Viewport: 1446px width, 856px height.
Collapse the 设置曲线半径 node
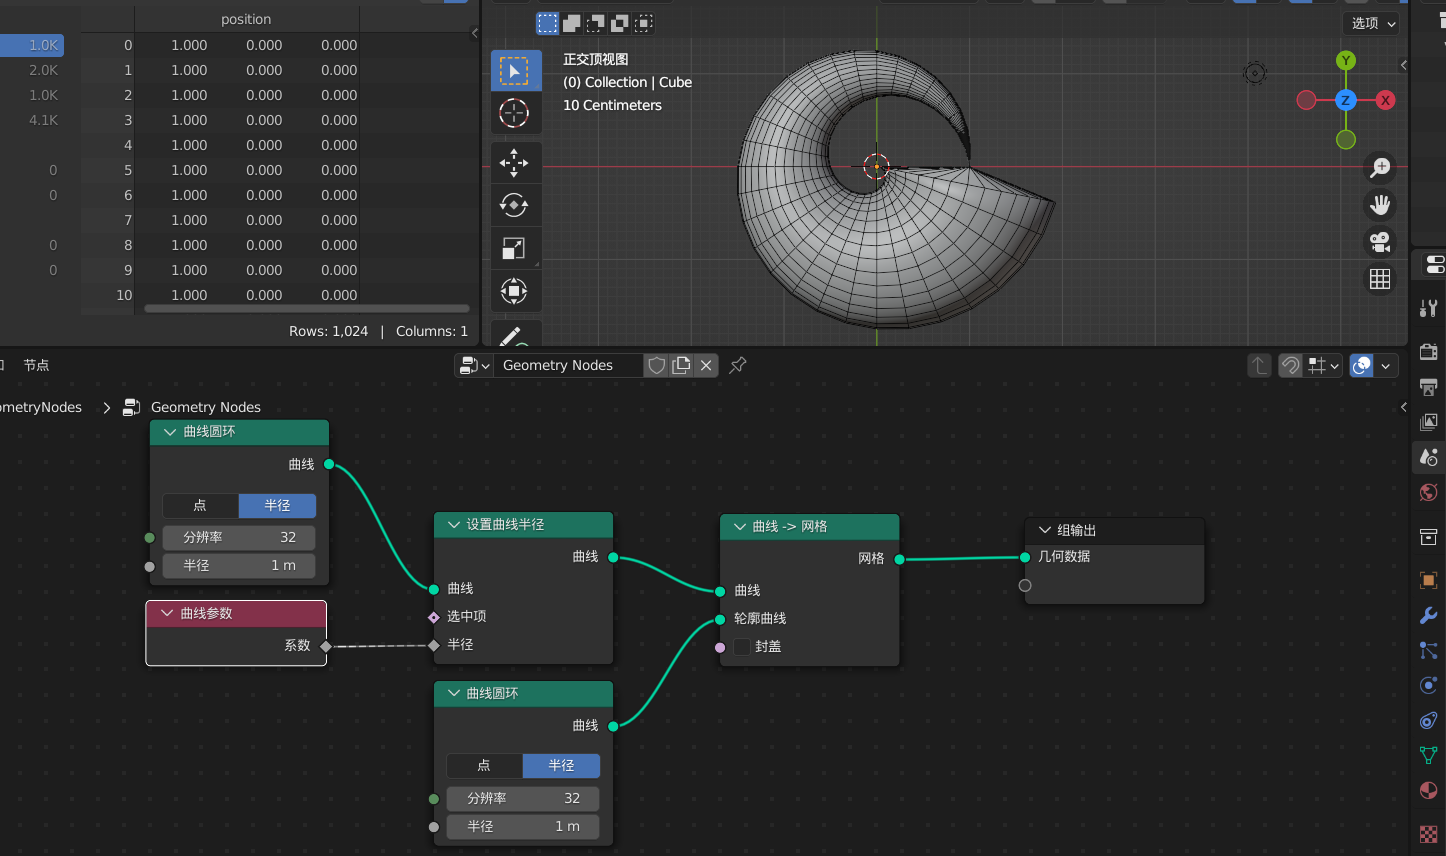pyautogui.click(x=454, y=525)
